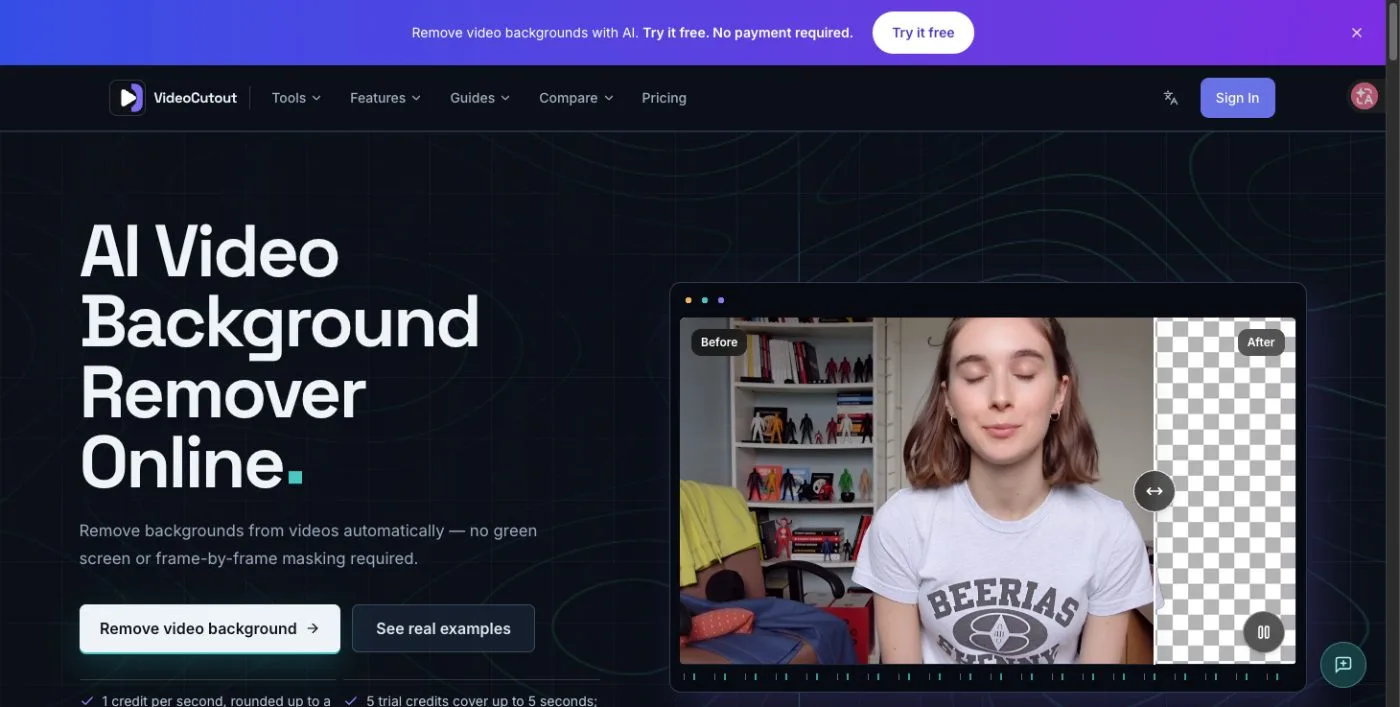The width and height of the screenshot is (1400, 707).
Task: Click the VideoCutout logo icon
Action: (127, 98)
